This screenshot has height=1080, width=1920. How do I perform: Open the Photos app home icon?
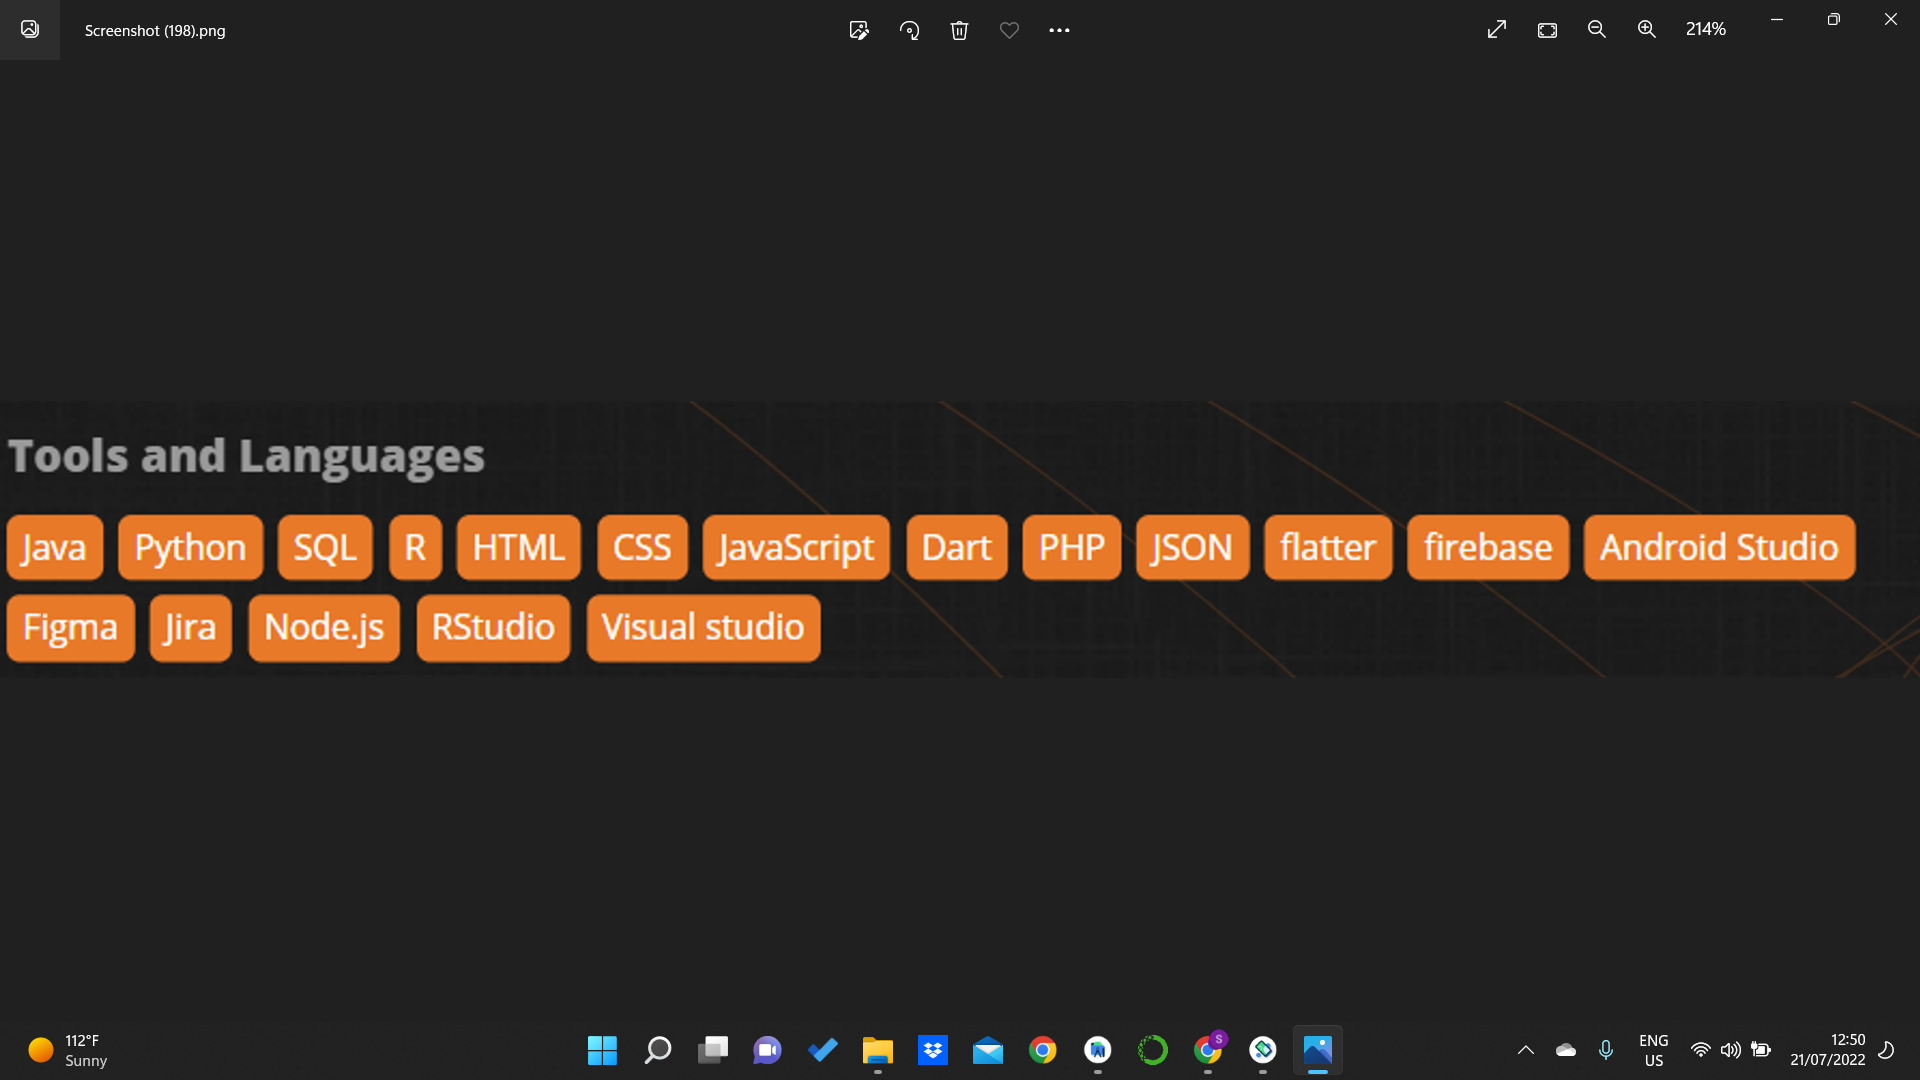(x=30, y=29)
